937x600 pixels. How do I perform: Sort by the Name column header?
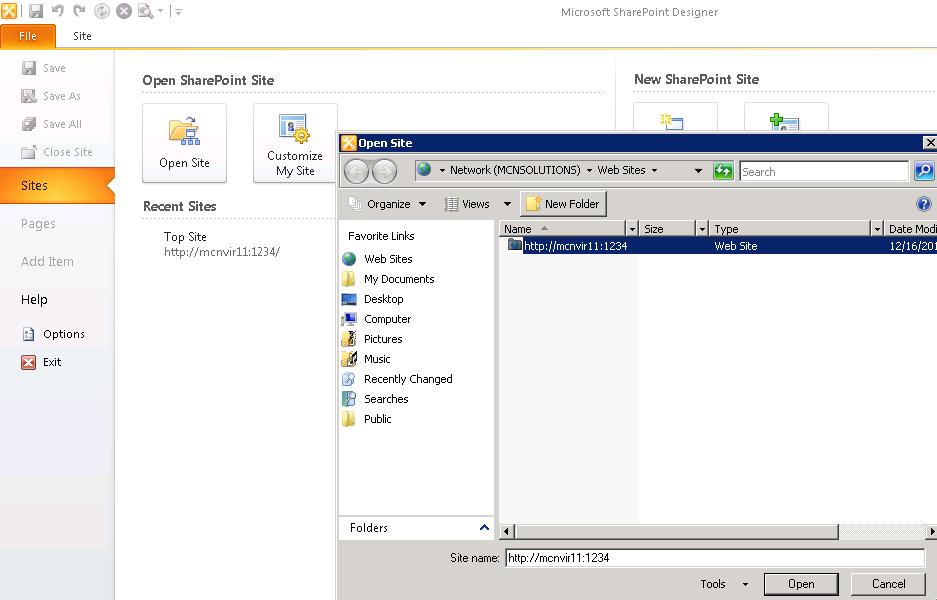(x=562, y=229)
